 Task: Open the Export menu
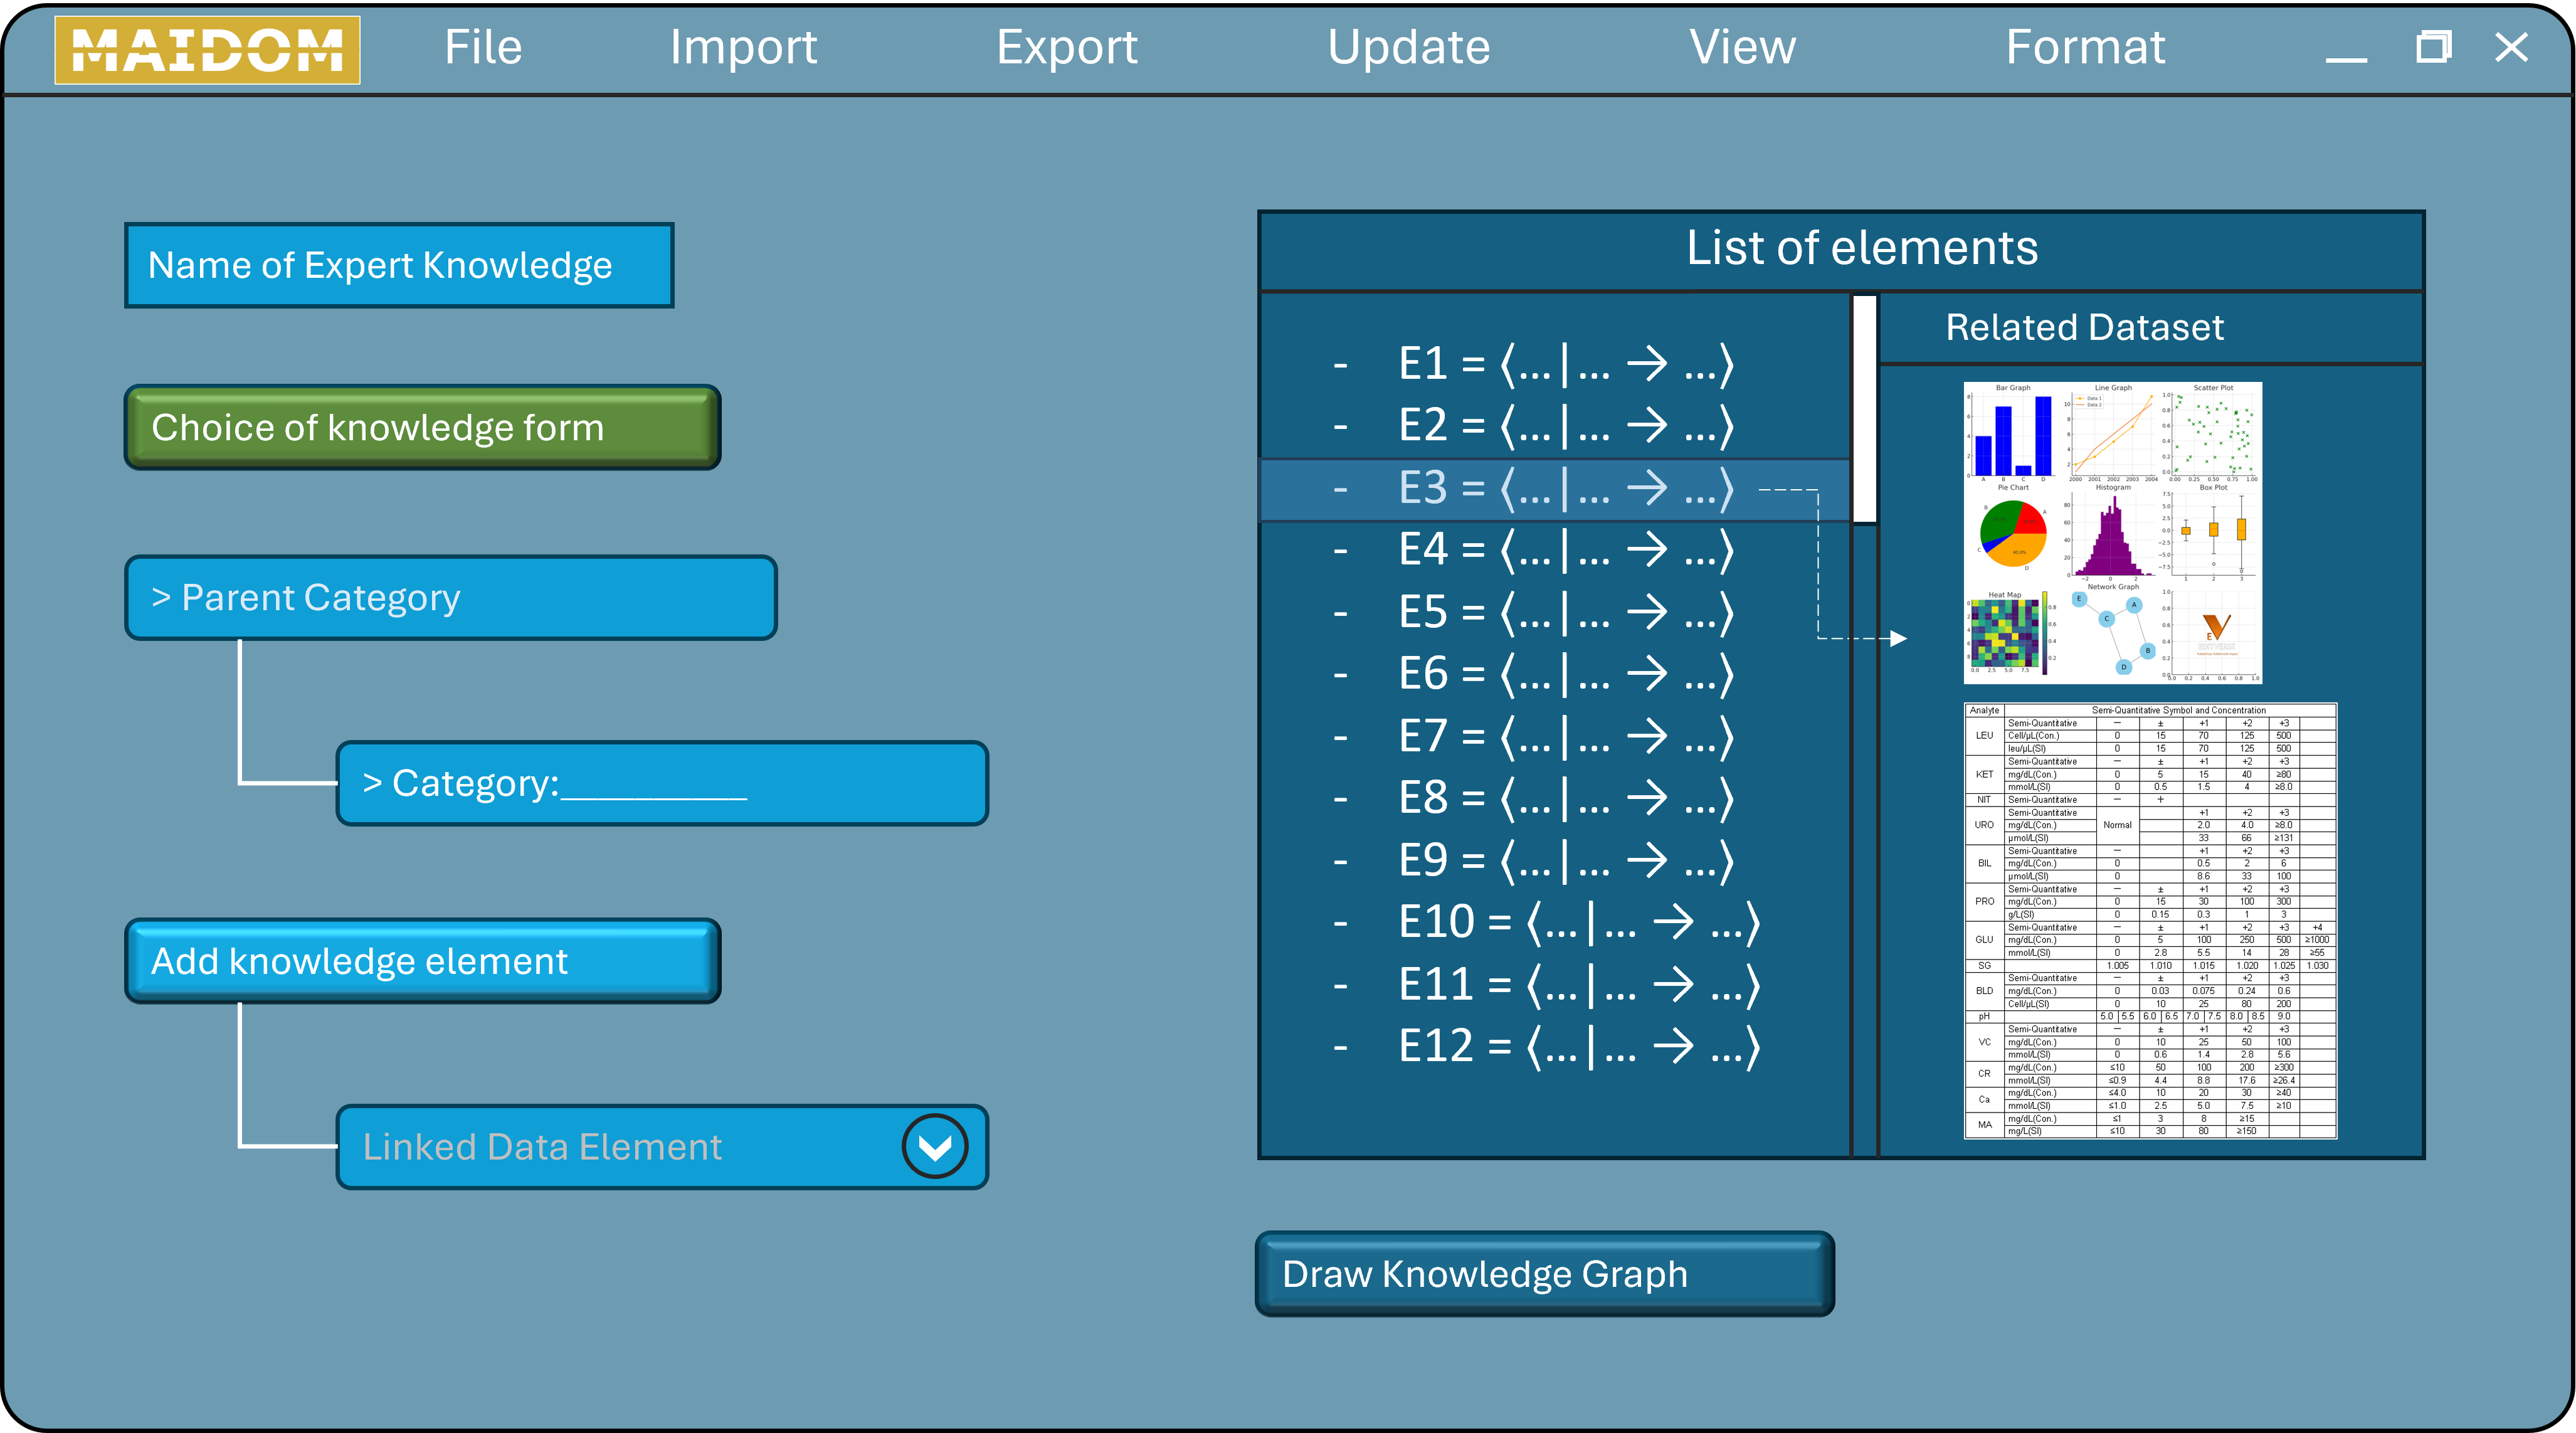point(1066,47)
